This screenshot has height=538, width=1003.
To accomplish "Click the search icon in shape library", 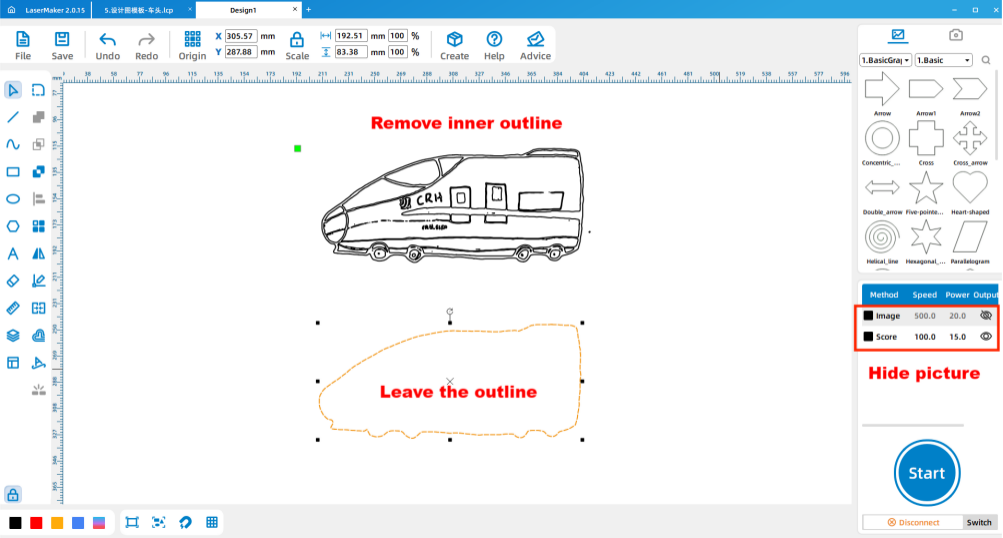I will click(x=986, y=60).
